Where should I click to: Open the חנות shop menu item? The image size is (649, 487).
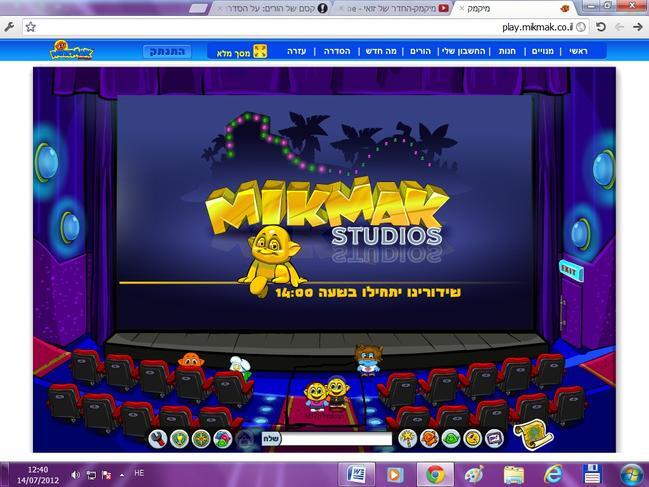(x=507, y=51)
